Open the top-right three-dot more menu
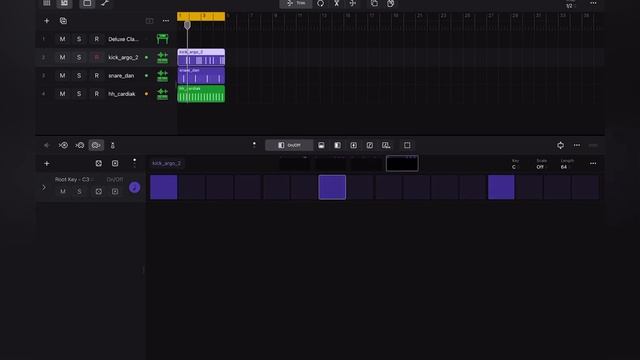 593,3
